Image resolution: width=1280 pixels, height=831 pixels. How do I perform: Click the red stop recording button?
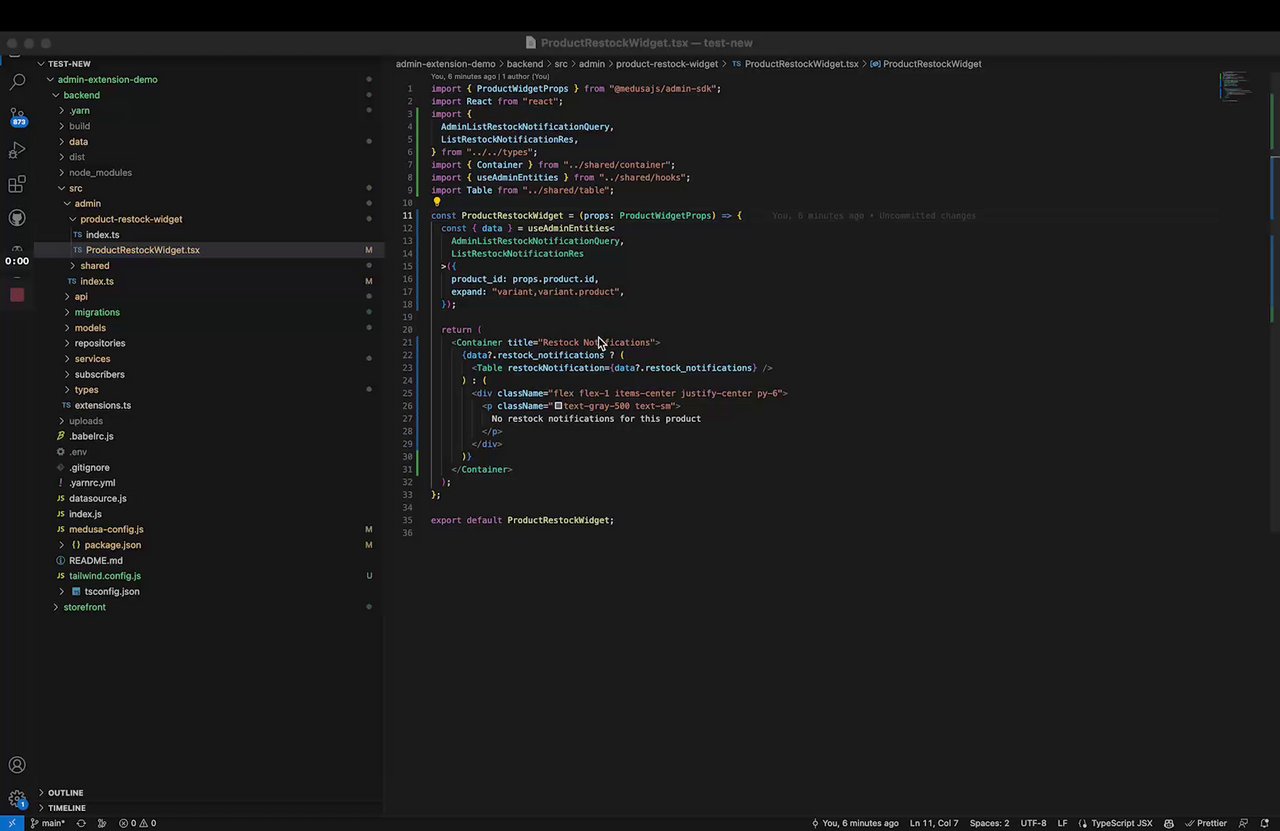(x=17, y=295)
